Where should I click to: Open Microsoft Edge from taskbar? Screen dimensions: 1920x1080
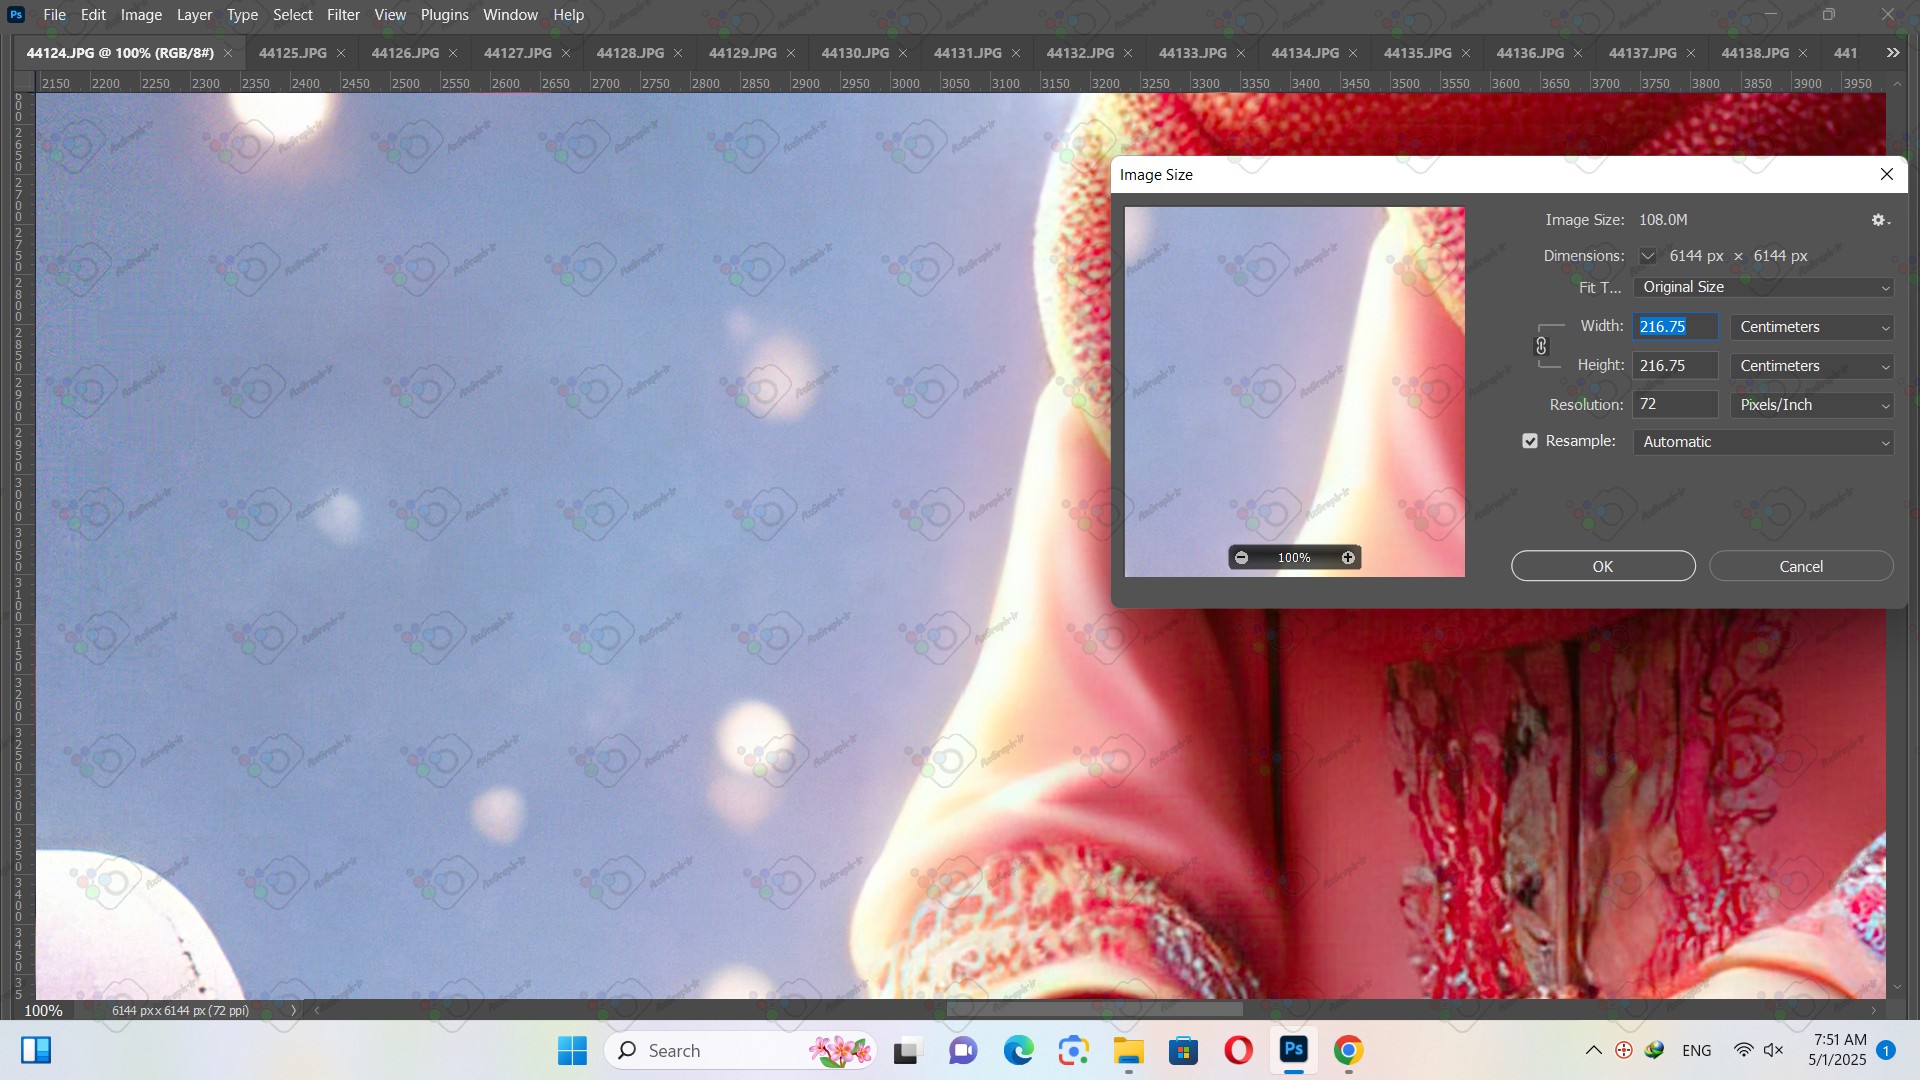1018,1051
